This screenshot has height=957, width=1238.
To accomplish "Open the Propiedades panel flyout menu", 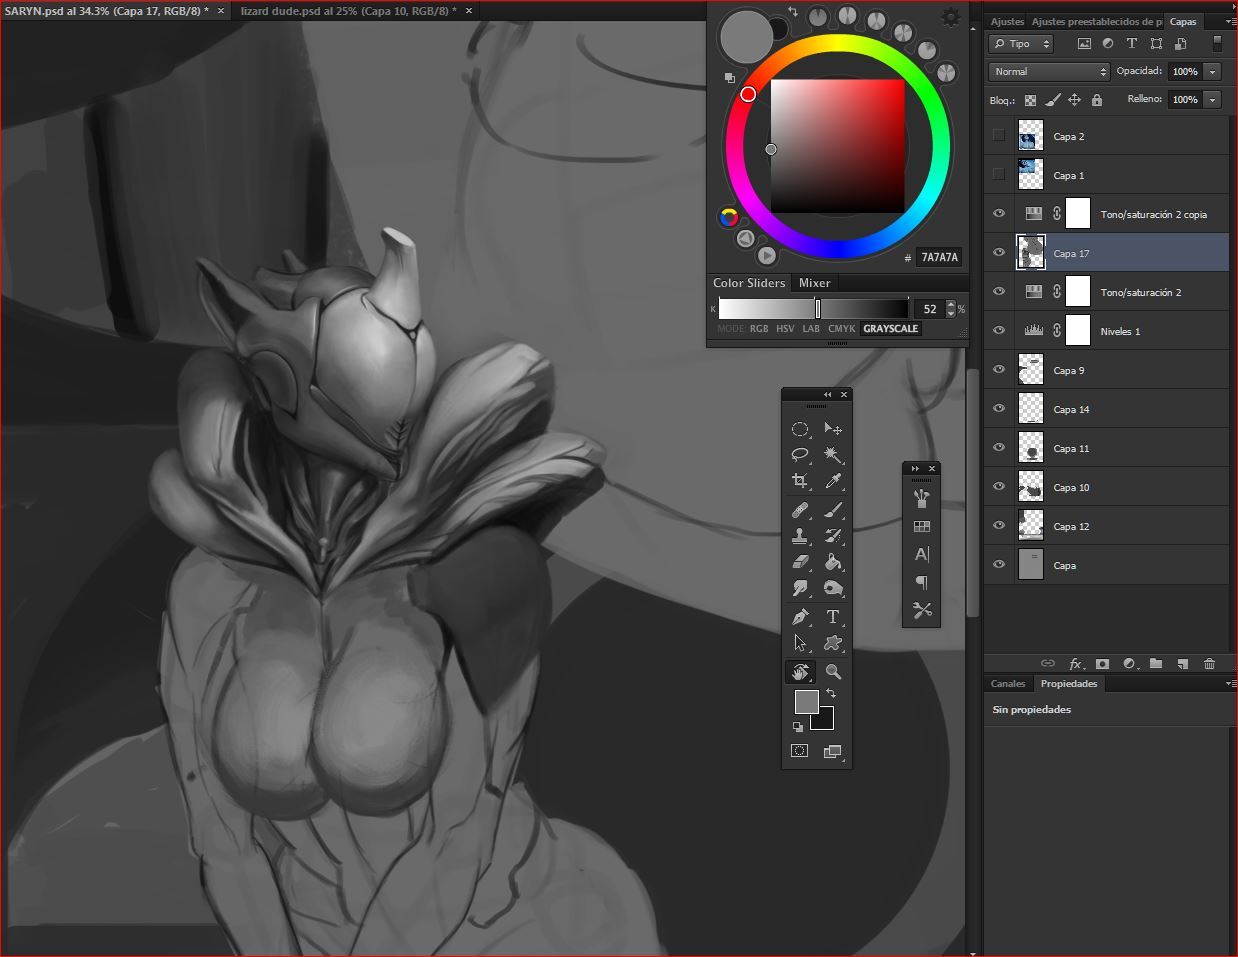I will point(1229,684).
